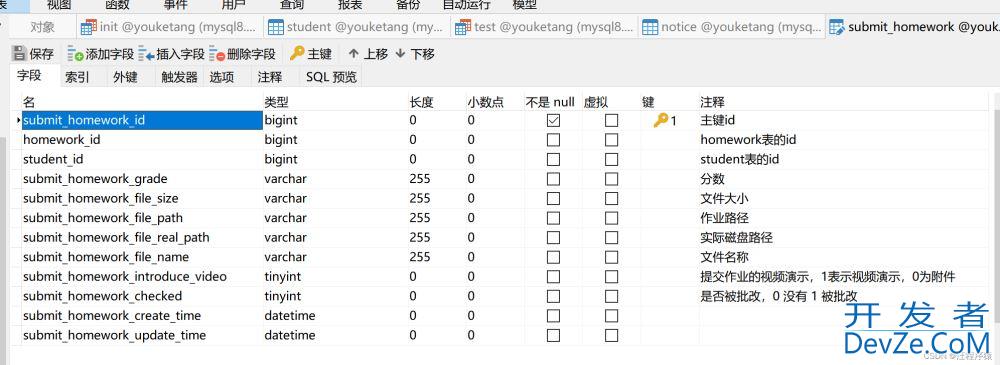Click the table icon on test tab
1000x365 pixels.
pos(463,27)
